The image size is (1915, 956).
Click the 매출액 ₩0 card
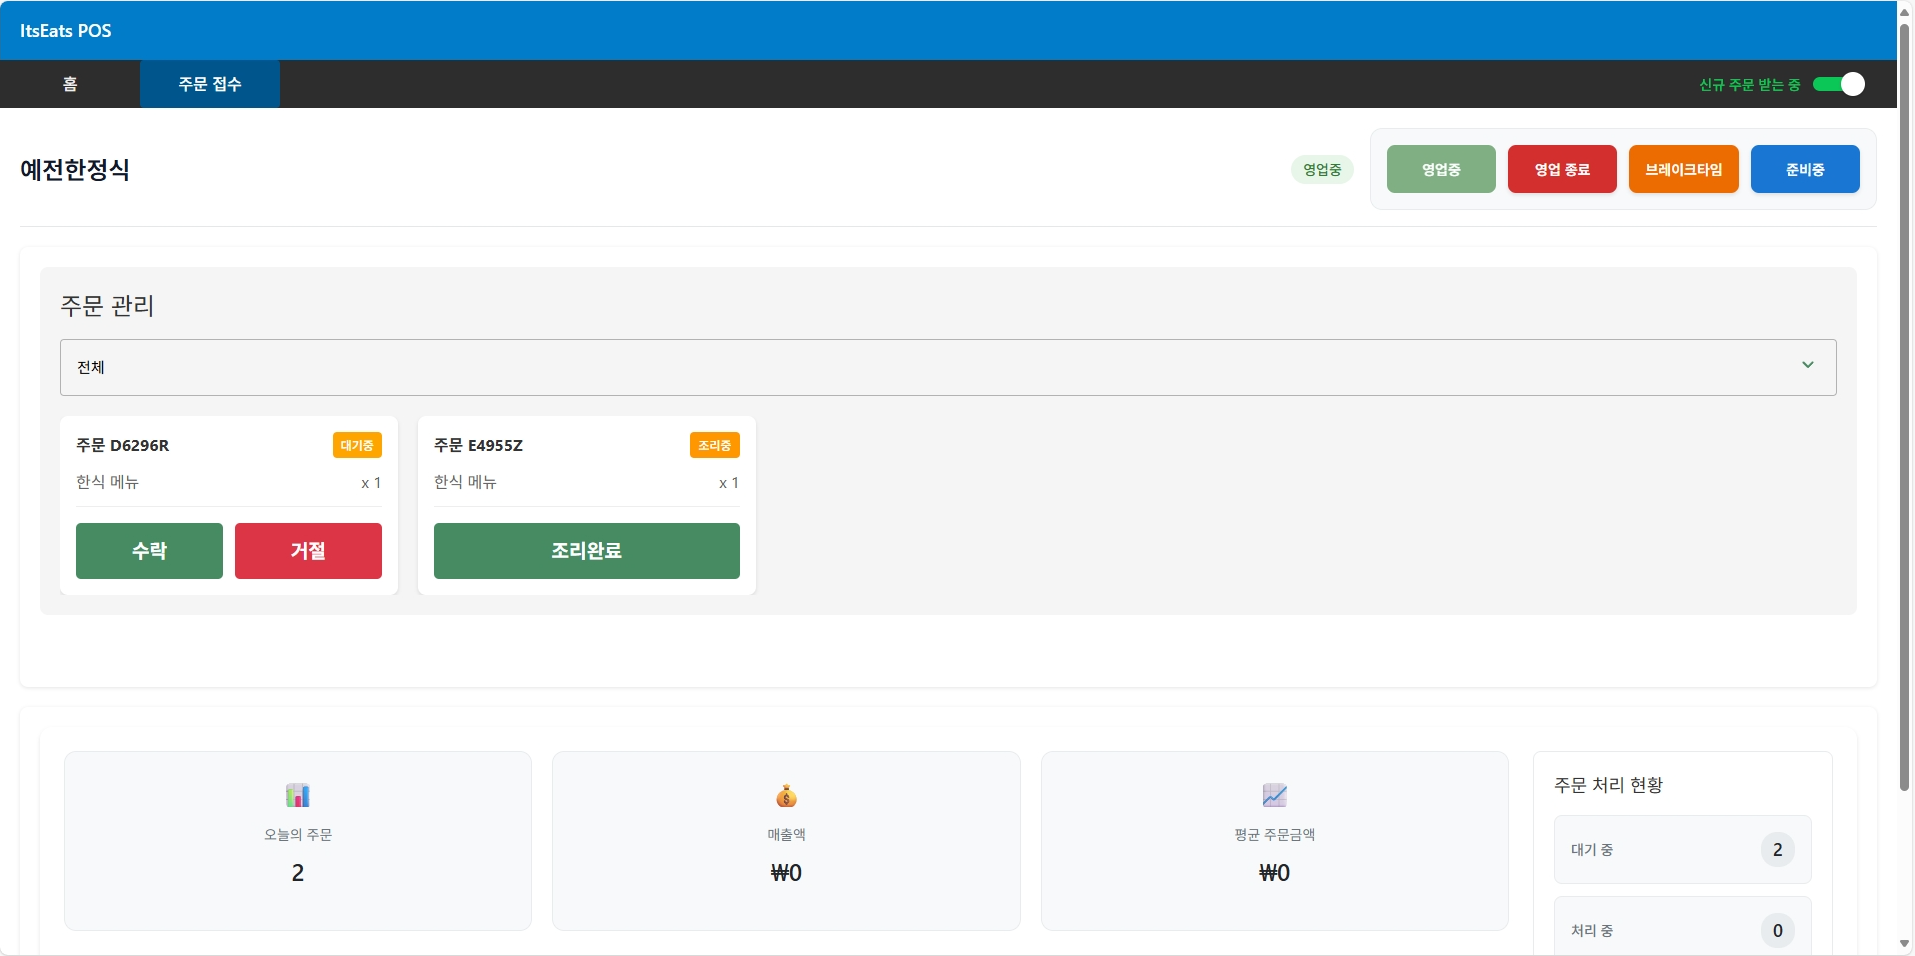[786, 841]
